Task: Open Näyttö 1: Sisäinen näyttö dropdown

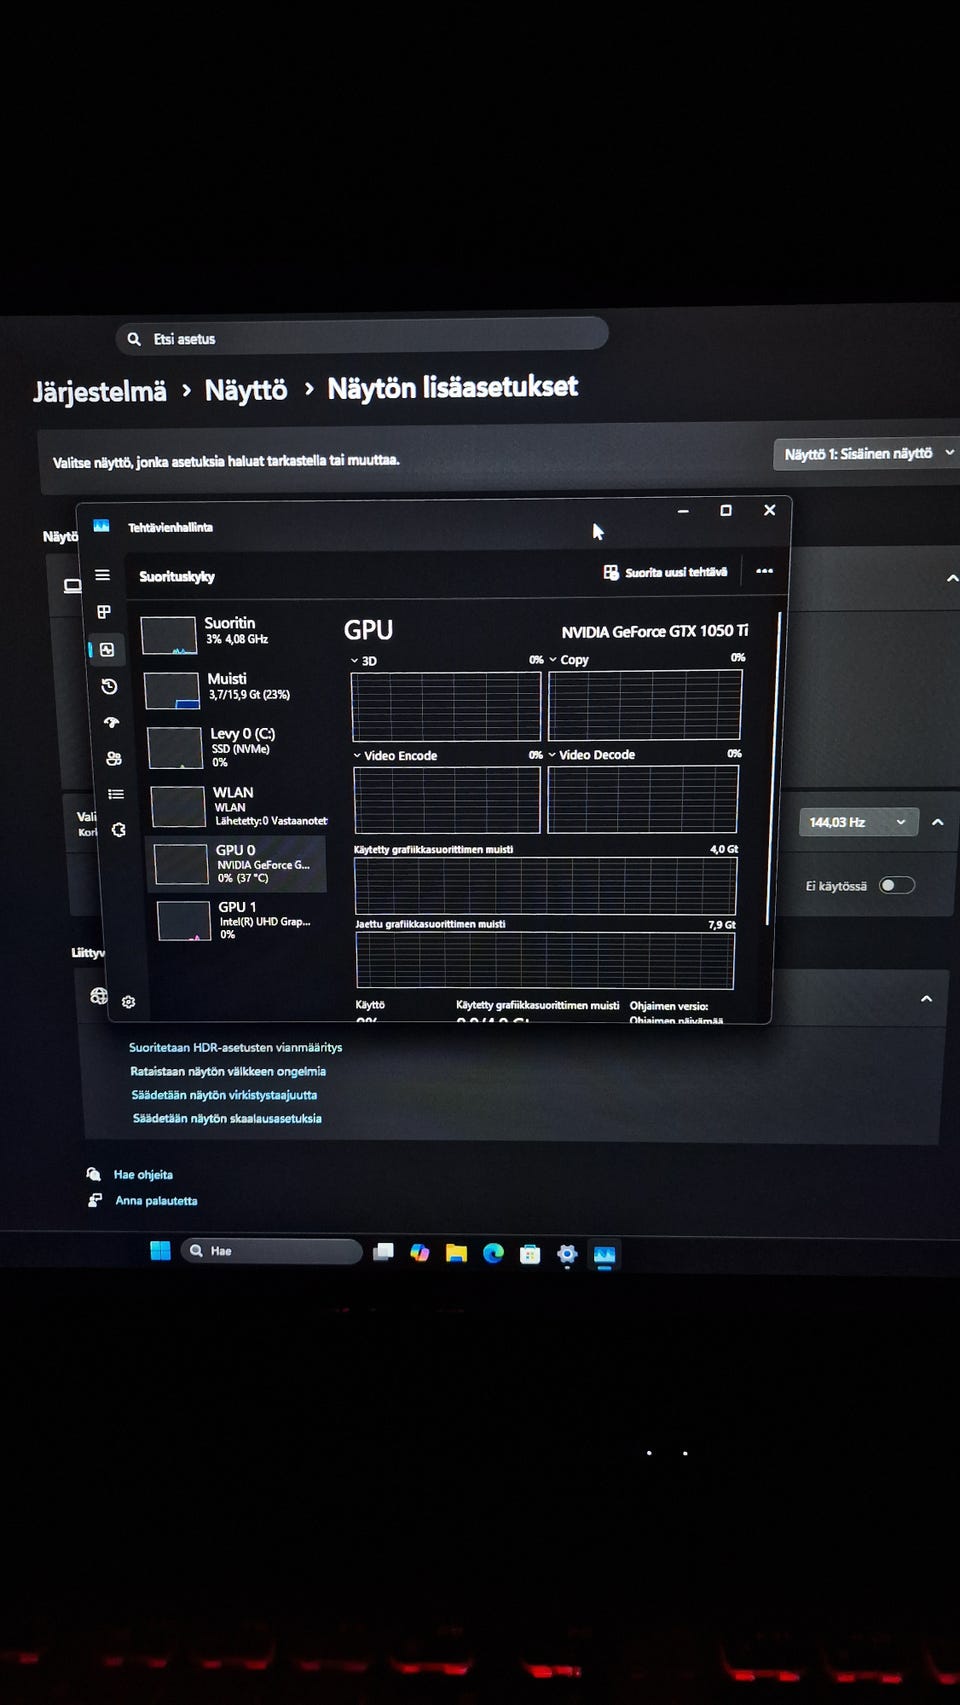Action: point(866,454)
